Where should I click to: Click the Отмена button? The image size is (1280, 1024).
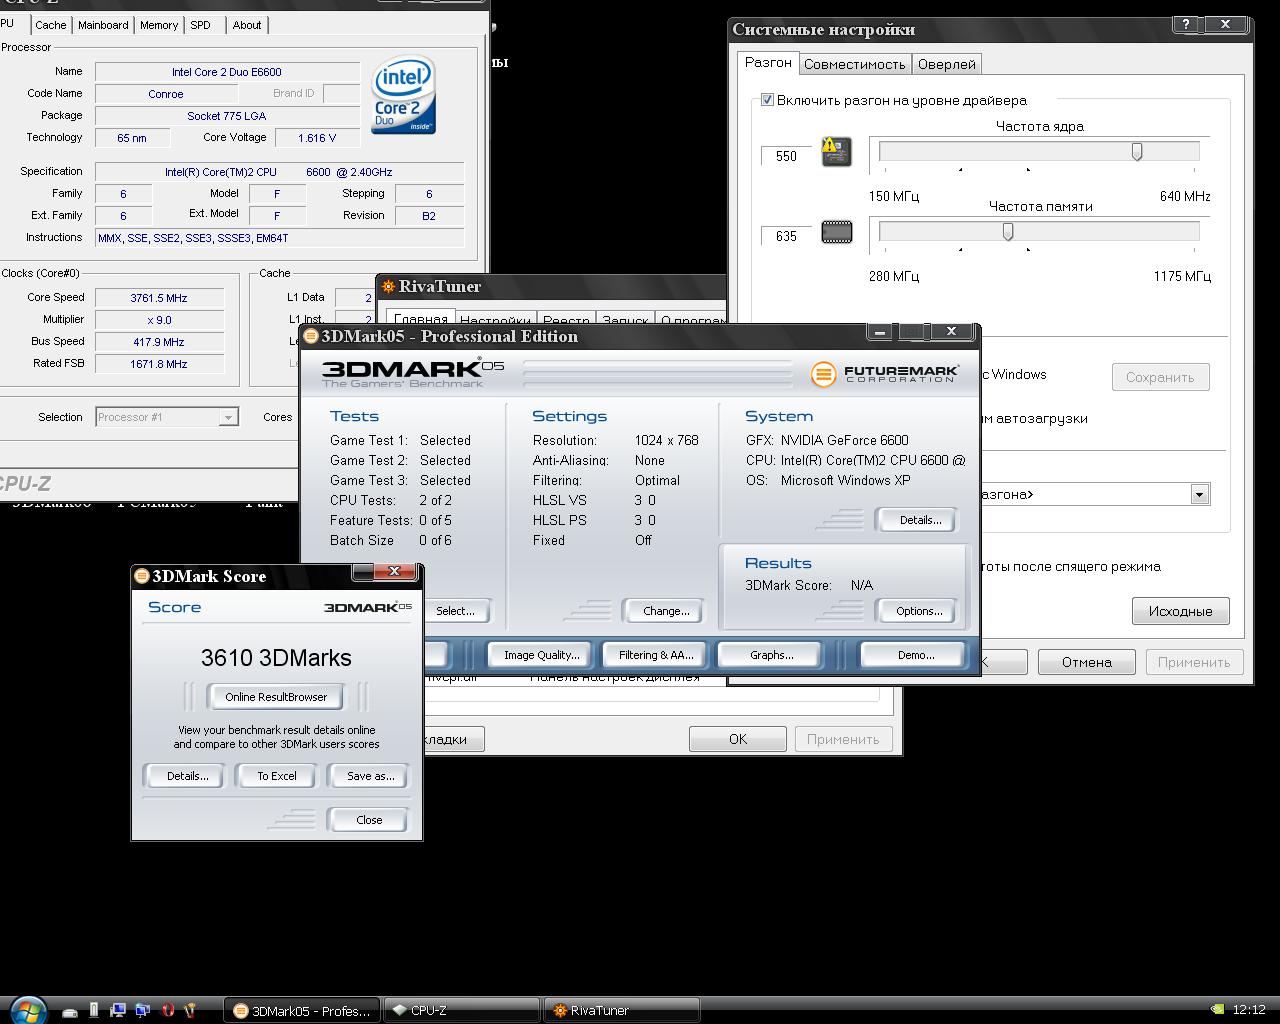click(1086, 662)
